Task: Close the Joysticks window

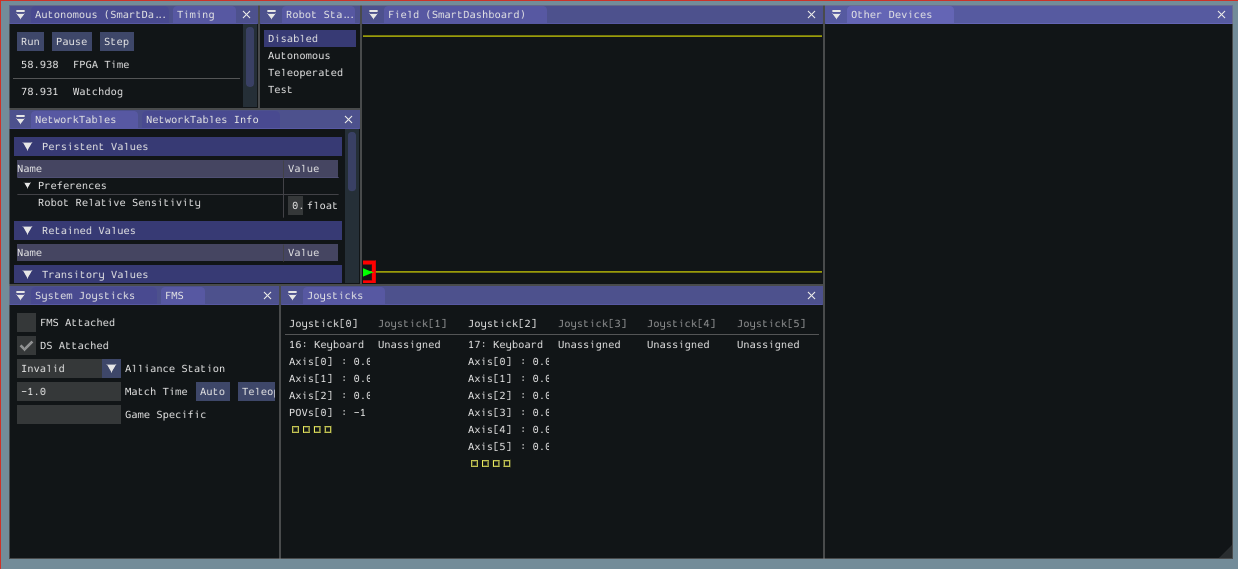Action: pyautogui.click(x=812, y=296)
